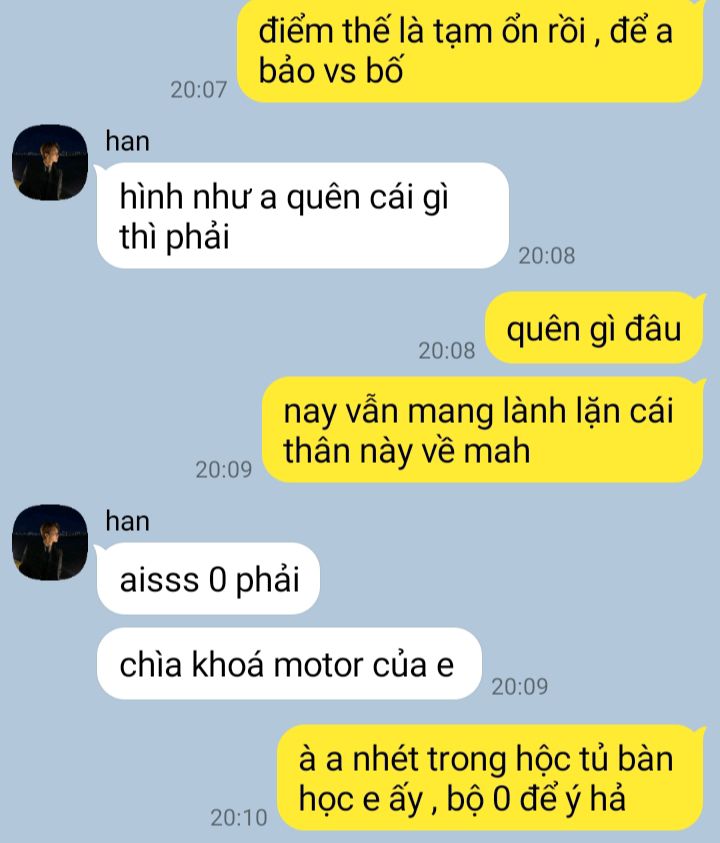Tap the 'chìa khoá motor của e' message

[x=289, y=663]
